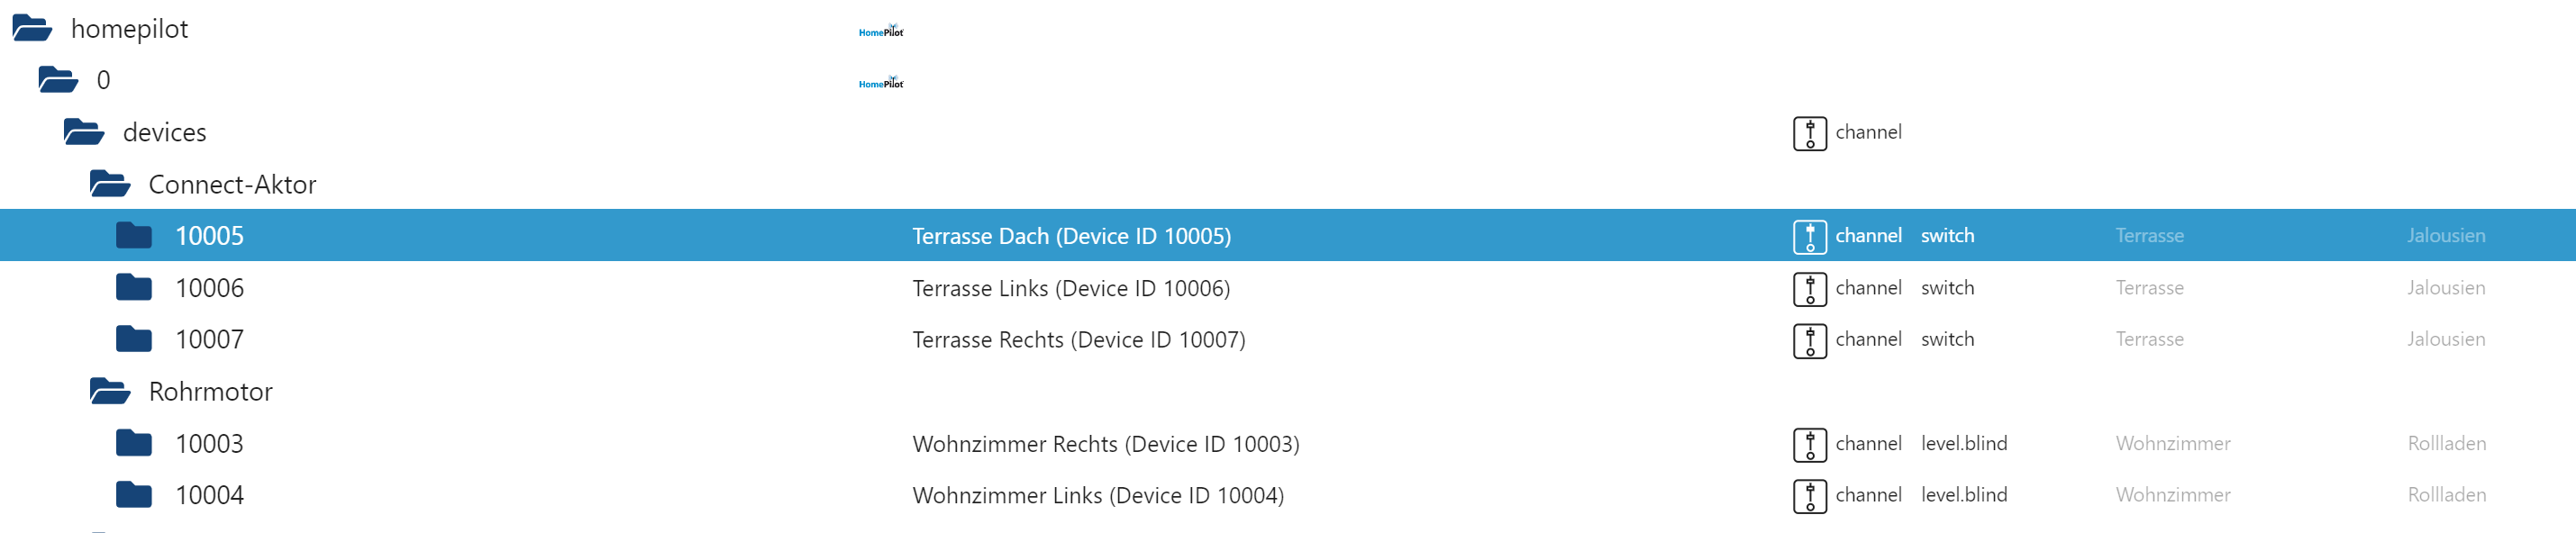
Task: Click the channel icon in the 10004 row
Action: tap(1809, 496)
